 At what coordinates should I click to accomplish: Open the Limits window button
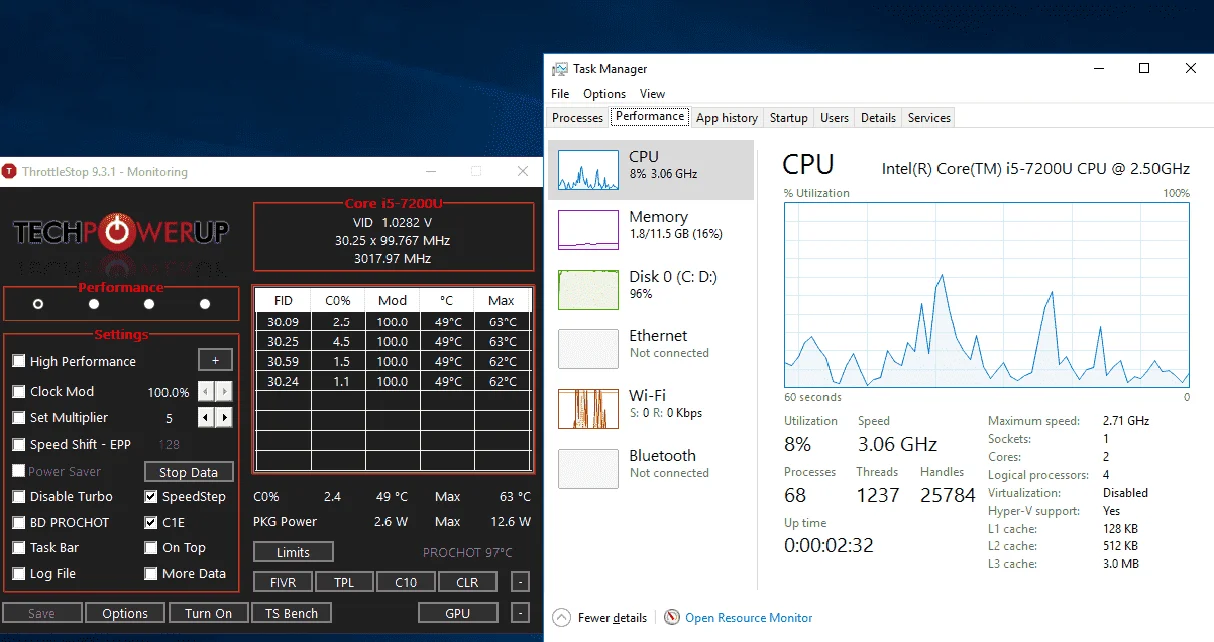coord(293,552)
